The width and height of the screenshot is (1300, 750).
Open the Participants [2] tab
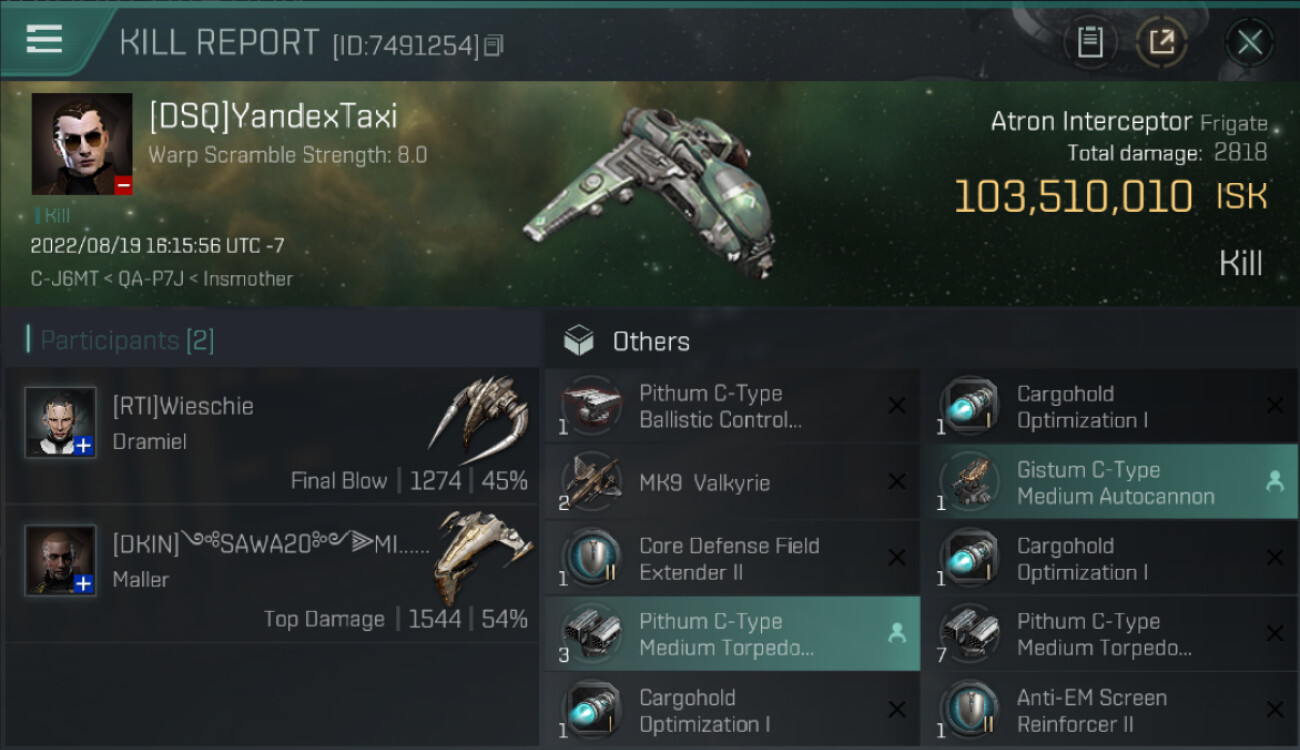(x=120, y=341)
